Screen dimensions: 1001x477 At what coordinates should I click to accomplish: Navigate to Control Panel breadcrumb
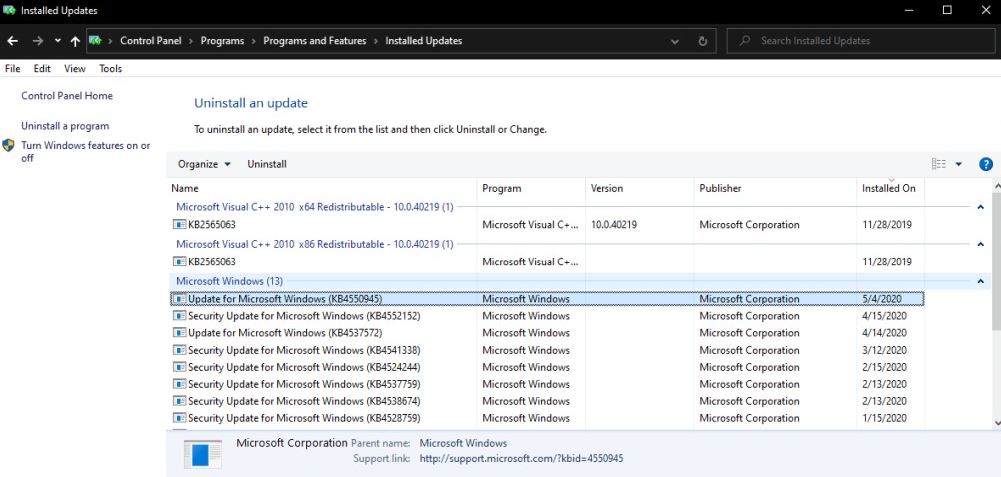coord(151,41)
